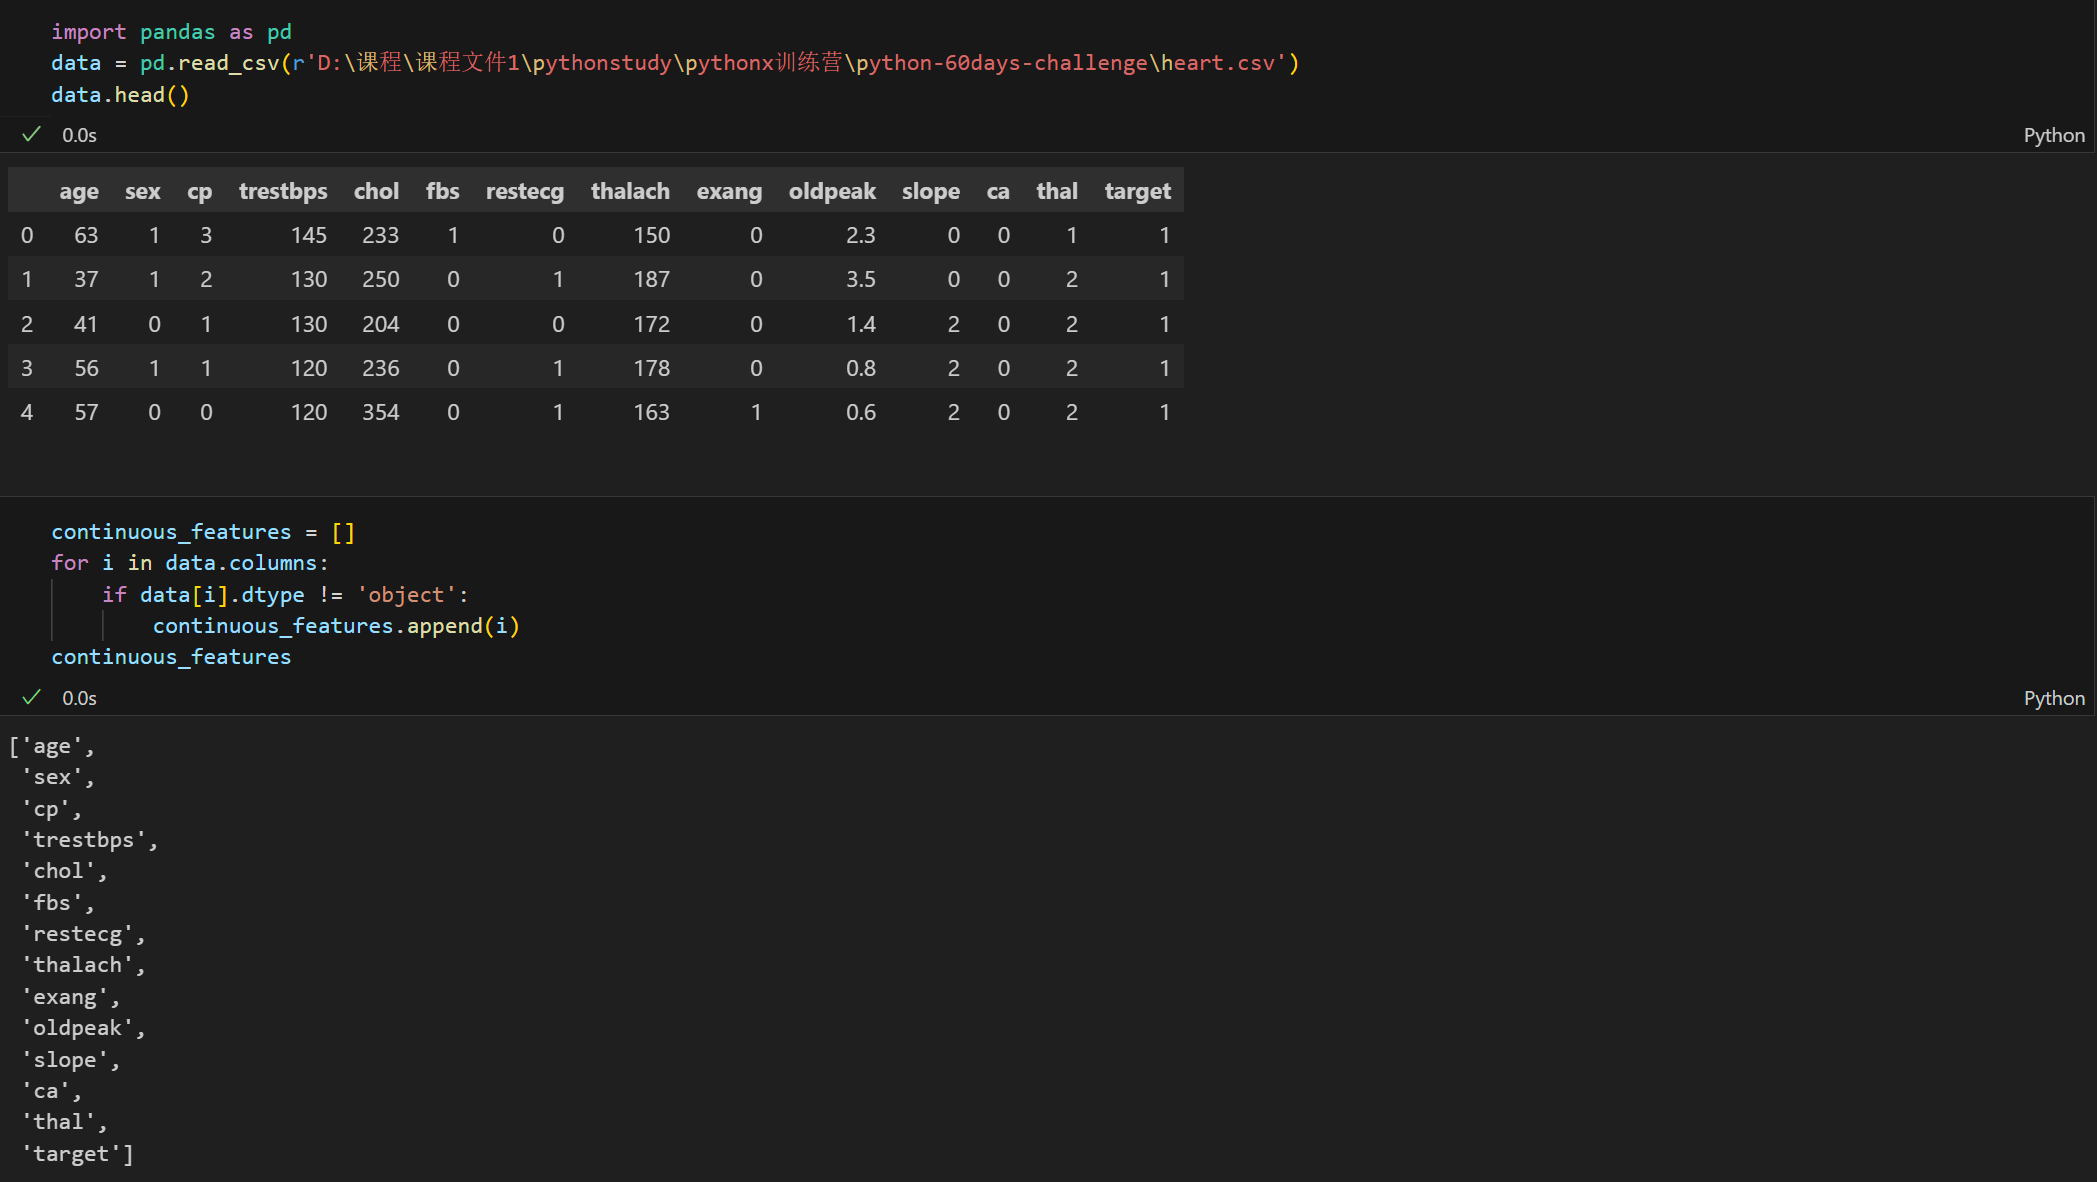
Task: Click row index 2 in the dataframe output
Action: [27, 324]
